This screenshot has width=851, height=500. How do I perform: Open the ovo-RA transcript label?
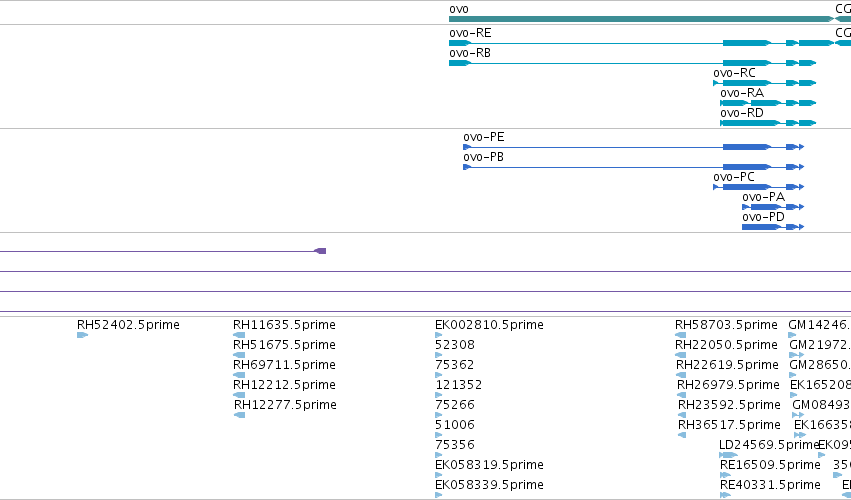tap(741, 93)
